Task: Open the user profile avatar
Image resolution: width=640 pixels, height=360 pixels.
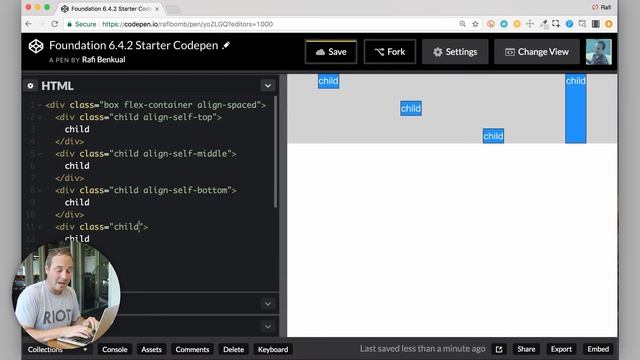Action: tap(599, 52)
